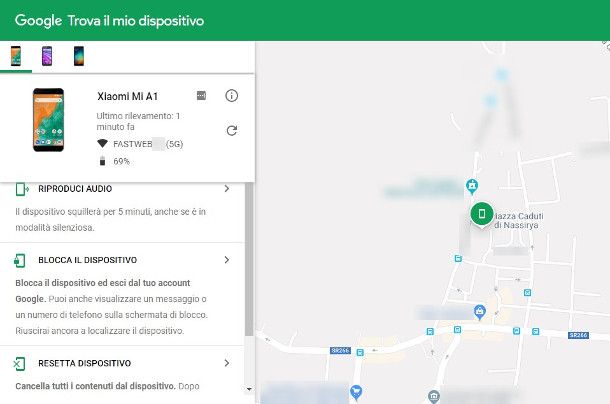The width and height of the screenshot is (610, 404).
Task: Click the Google logo in the header
Action: pyautogui.click(x=38, y=21)
